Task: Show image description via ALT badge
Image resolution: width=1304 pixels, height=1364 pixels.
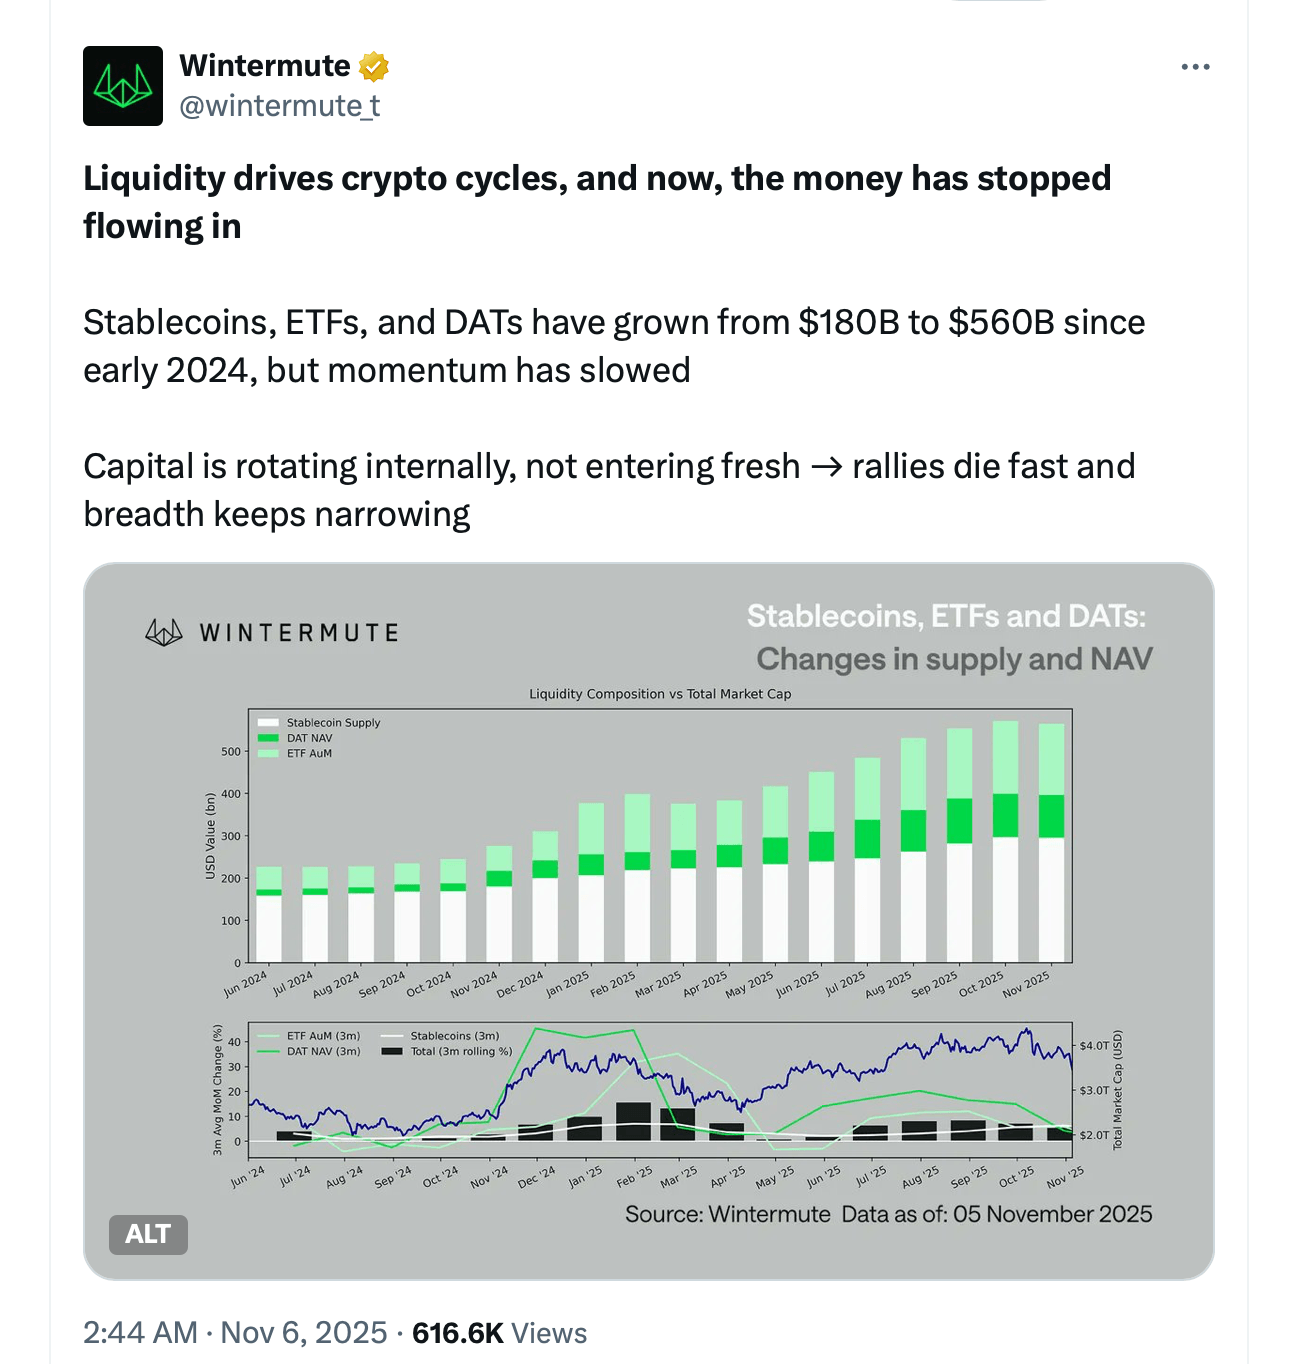Action: (148, 1234)
